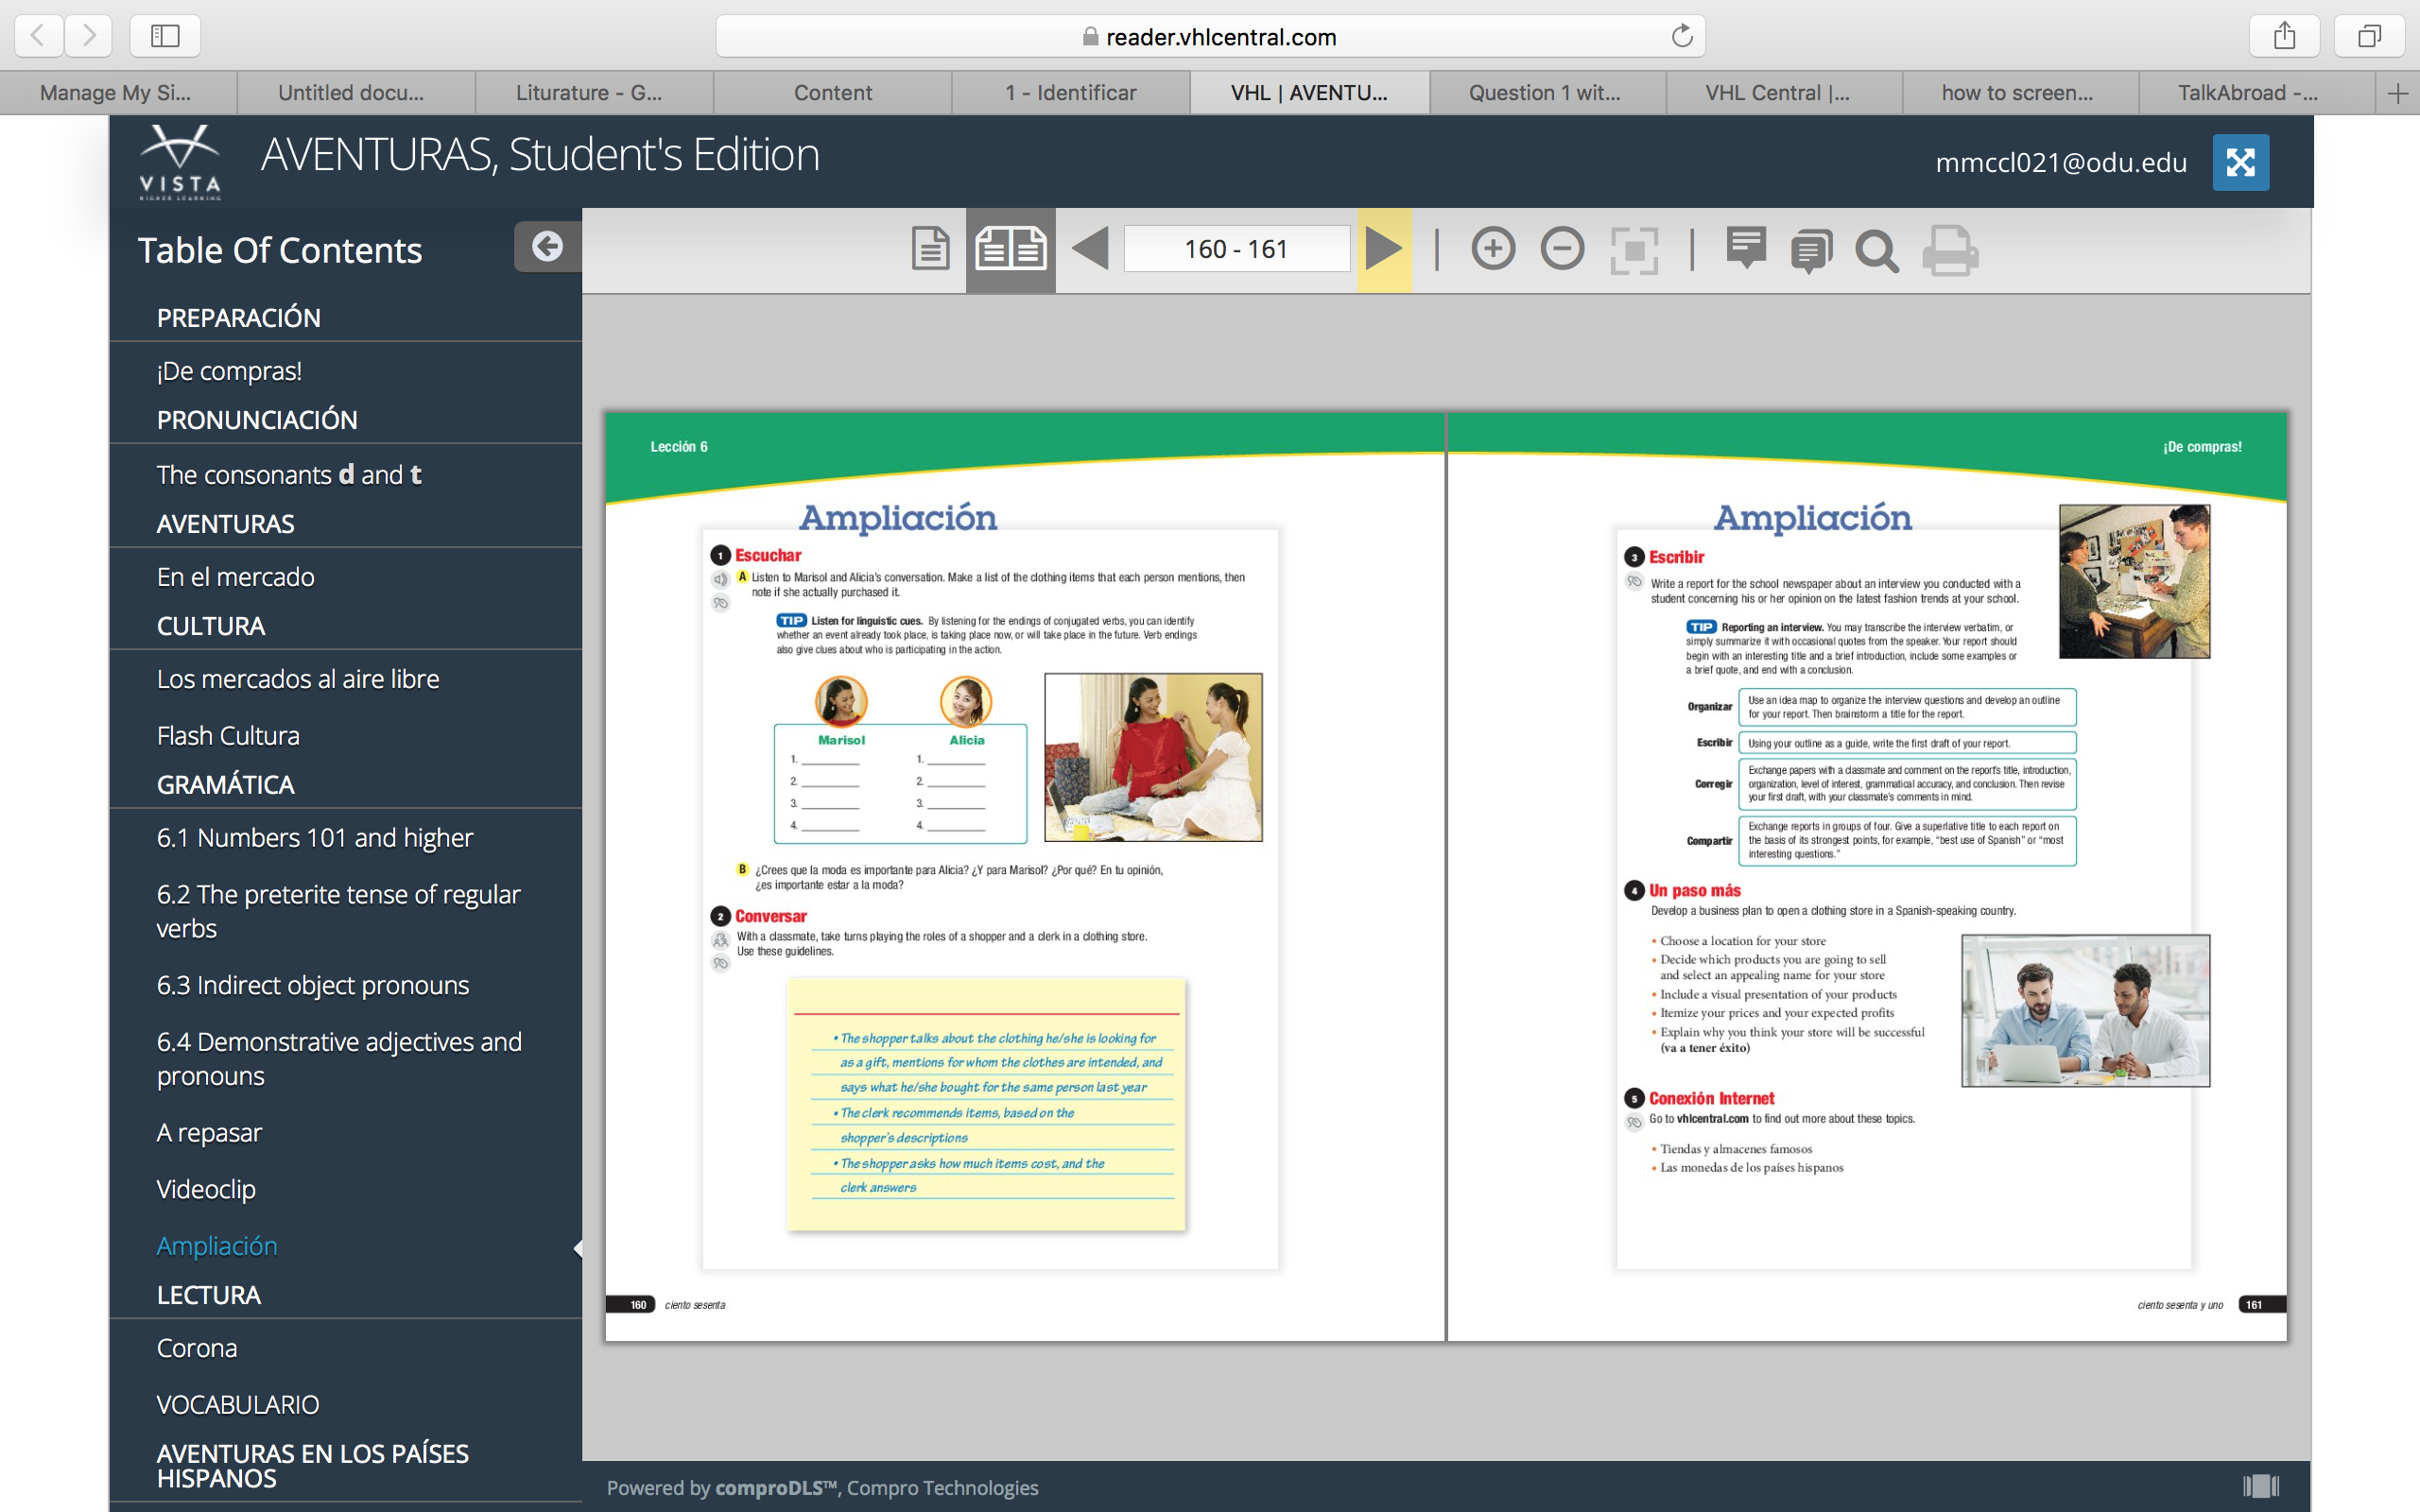This screenshot has width=2420, height=1512.
Task: Click the GRAMÁTICA heading
Action: point(226,785)
